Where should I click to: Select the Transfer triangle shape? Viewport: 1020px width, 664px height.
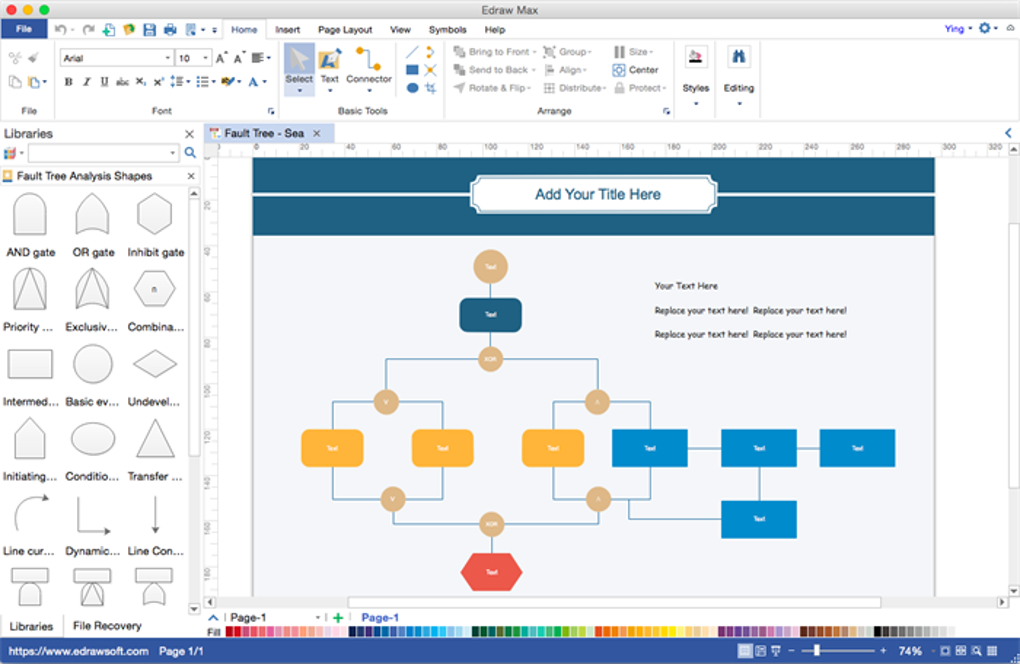pyautogui.click(x=155, y=449)
